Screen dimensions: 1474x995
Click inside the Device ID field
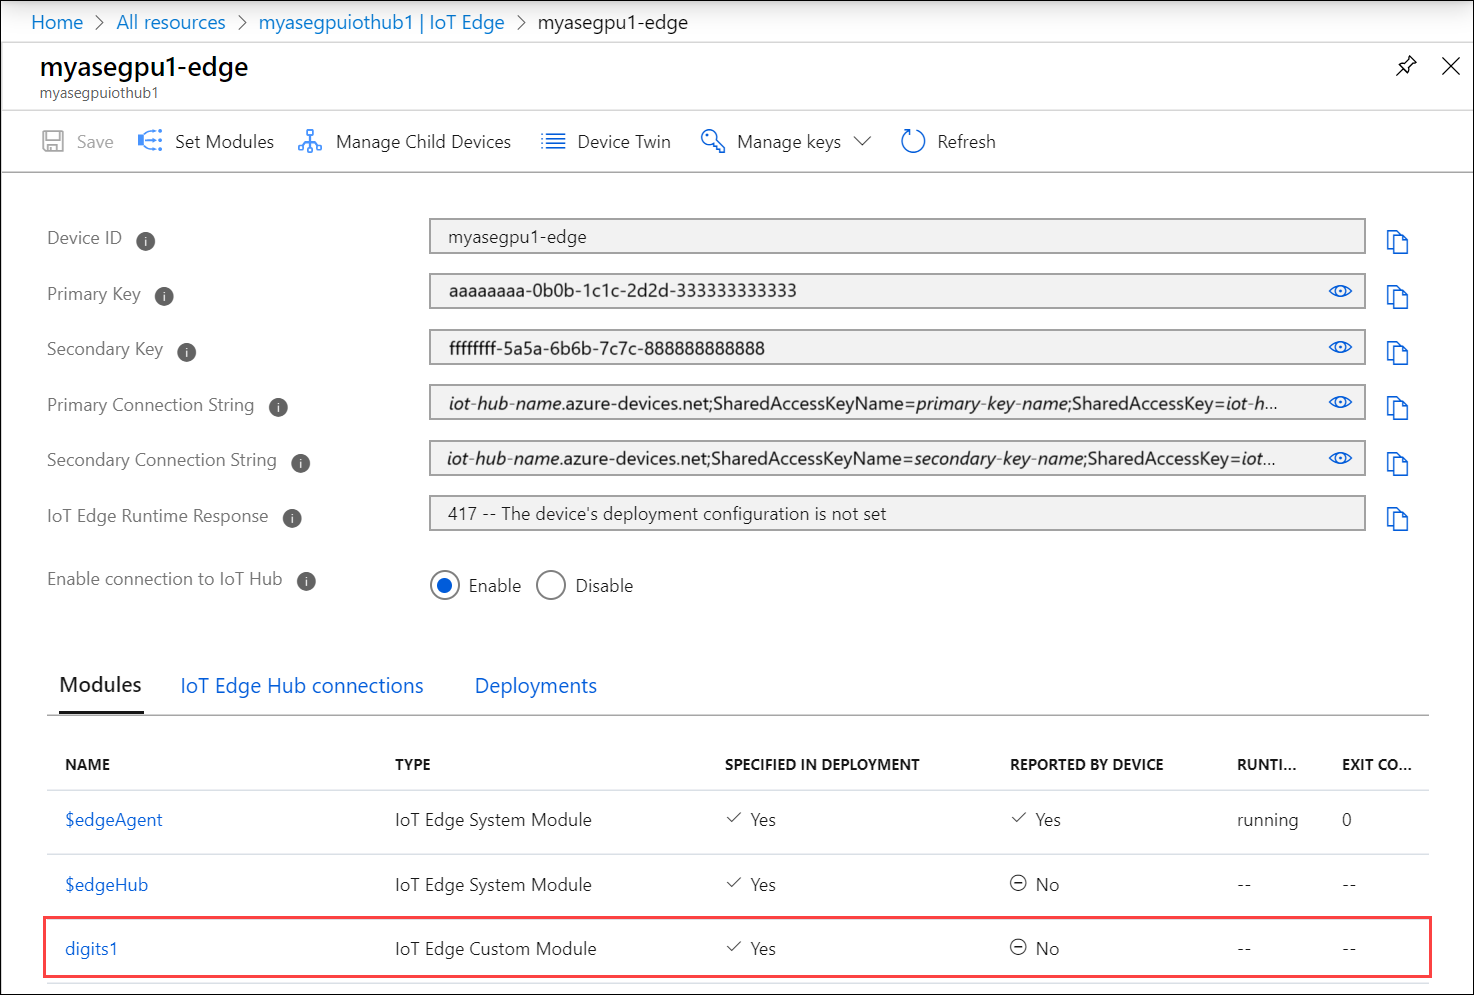tap(896, 236)
